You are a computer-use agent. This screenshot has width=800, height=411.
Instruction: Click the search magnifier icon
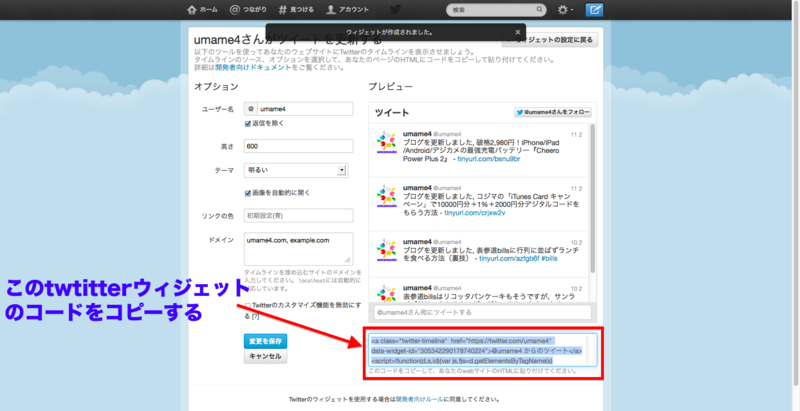click(539, 10)
